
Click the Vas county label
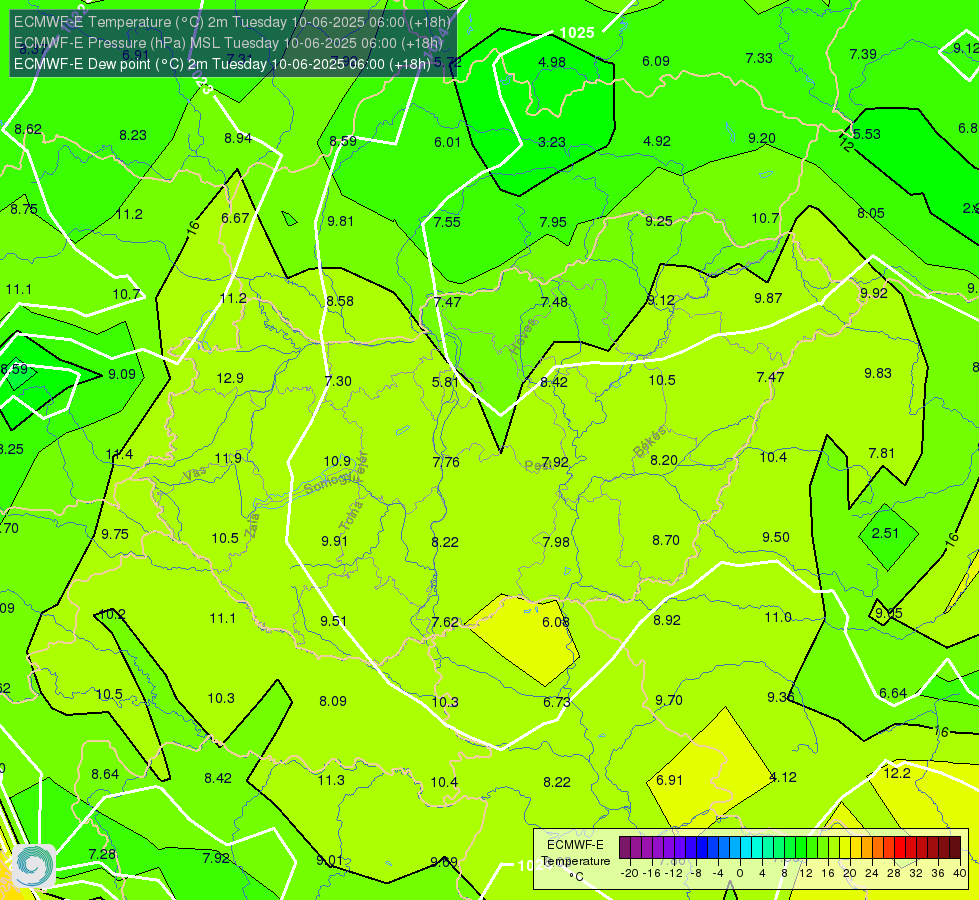(195, 475)
